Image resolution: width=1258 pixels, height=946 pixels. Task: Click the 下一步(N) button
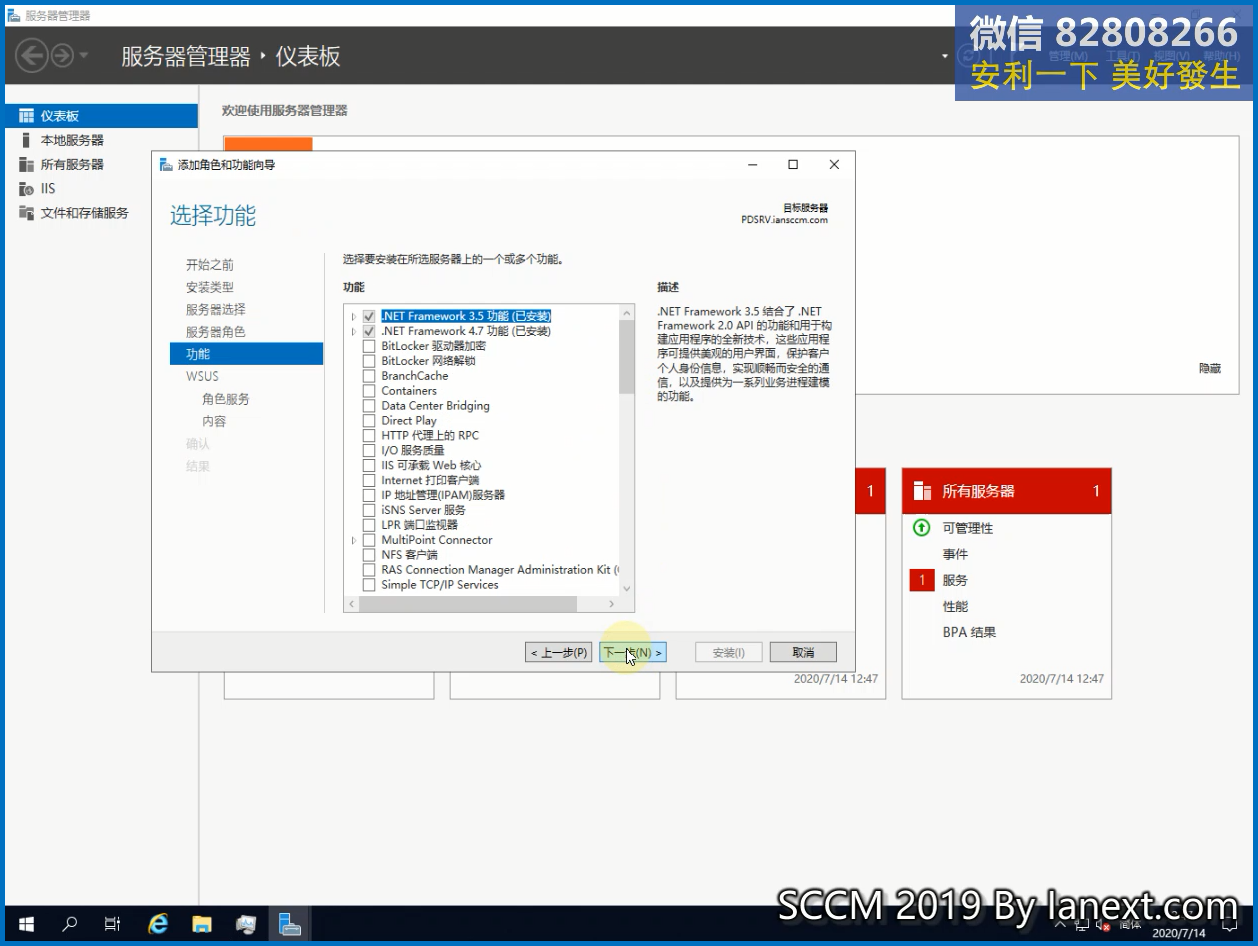pyautogui.click(x=633, y=652)
